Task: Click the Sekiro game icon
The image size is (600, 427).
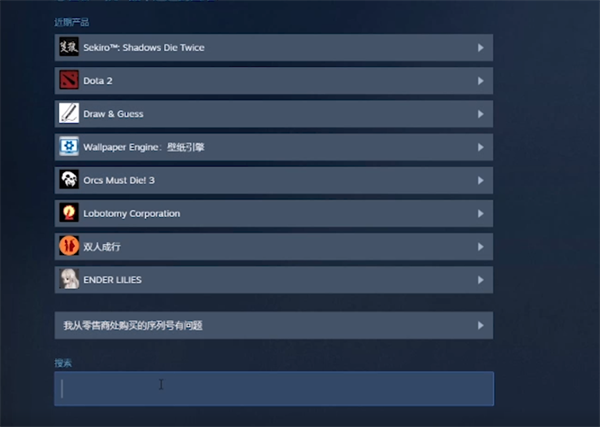Action: click(x=69, y=47)
